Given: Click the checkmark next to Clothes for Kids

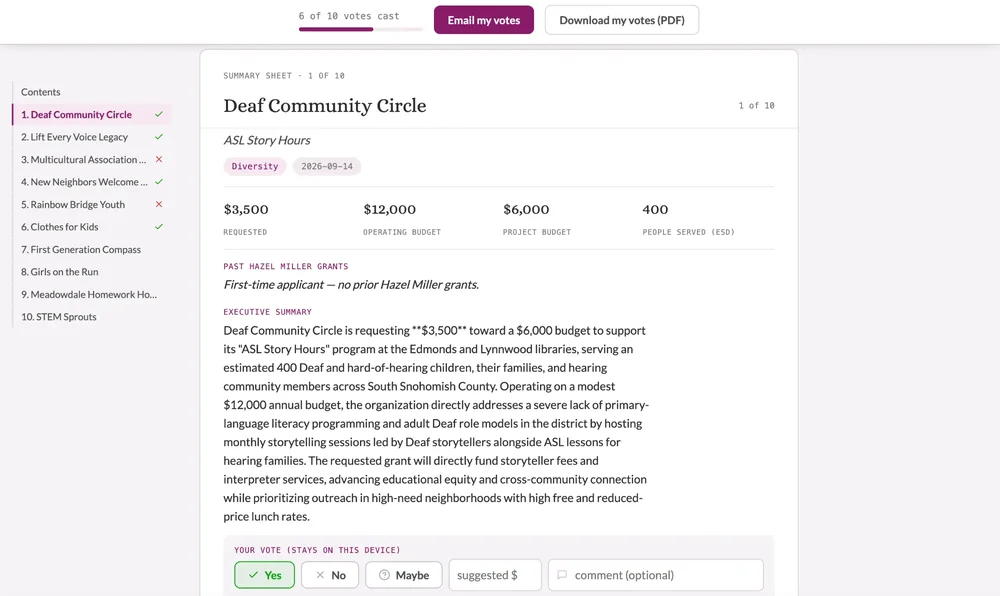Looking at the screenshot, I should (159, 226).
